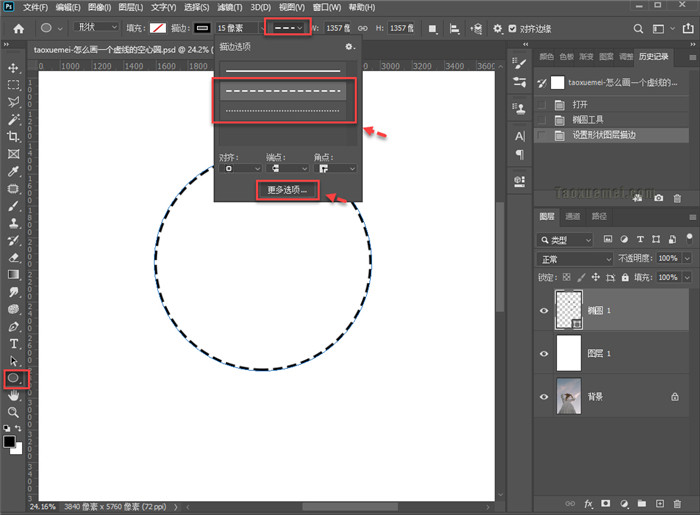
Task: Toggle lock transparent pixels
Action: coord(567,277)
